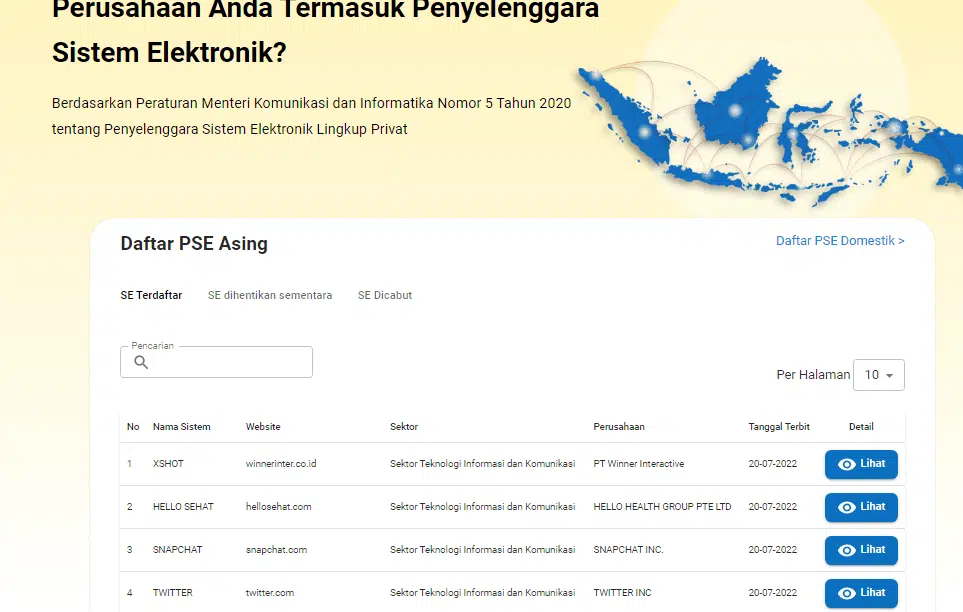This screenshot has width=963, height=612.
Task: Click the Pencarian search input field
Action: tap(216, 362)
